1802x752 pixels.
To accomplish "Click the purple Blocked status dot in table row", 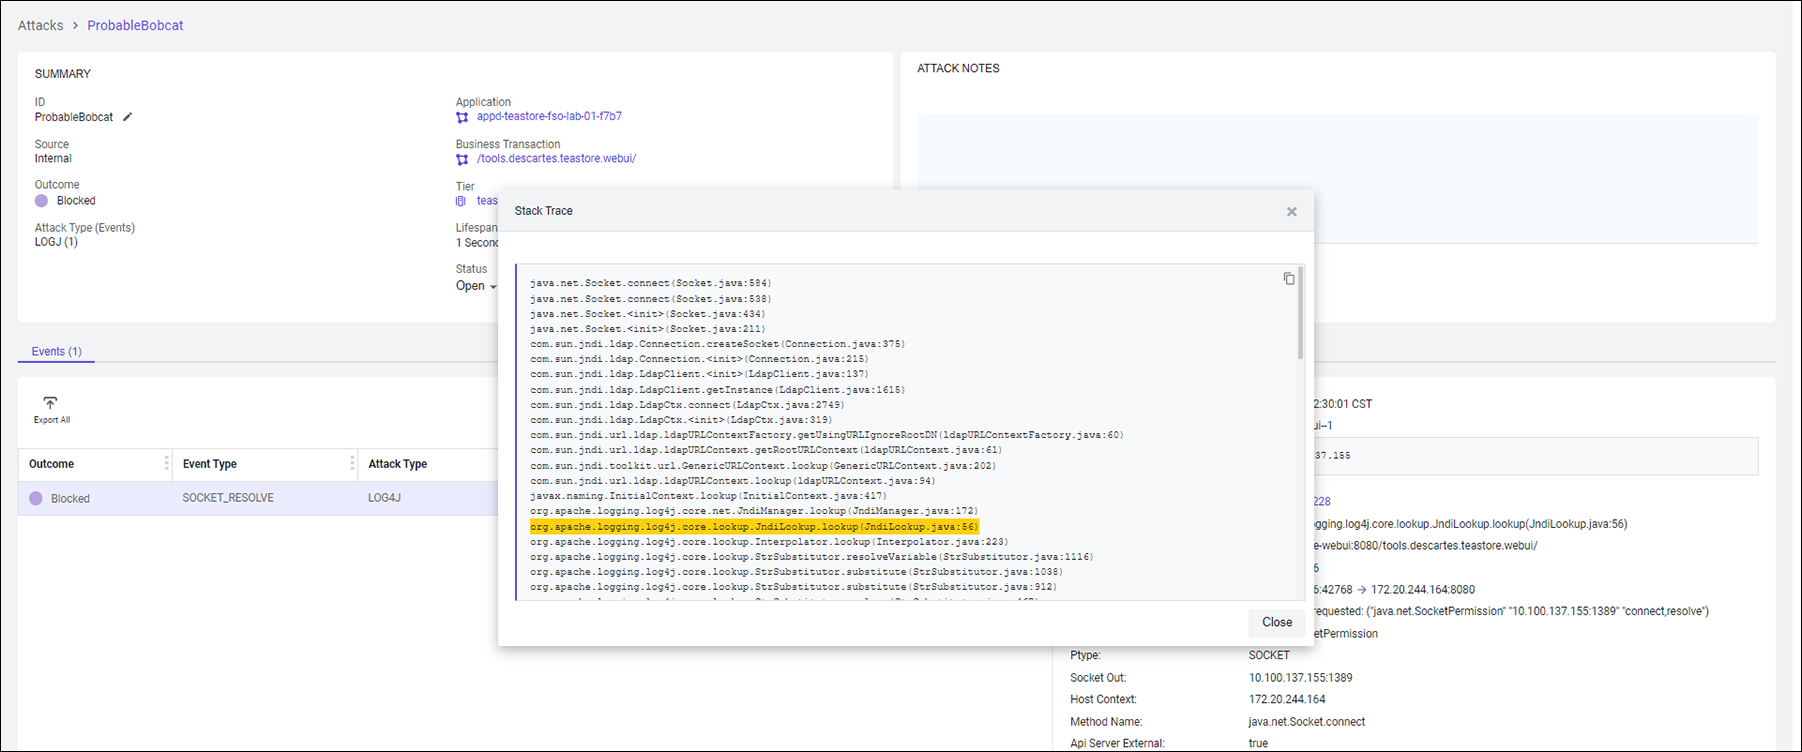I will [x=36, y=498].
